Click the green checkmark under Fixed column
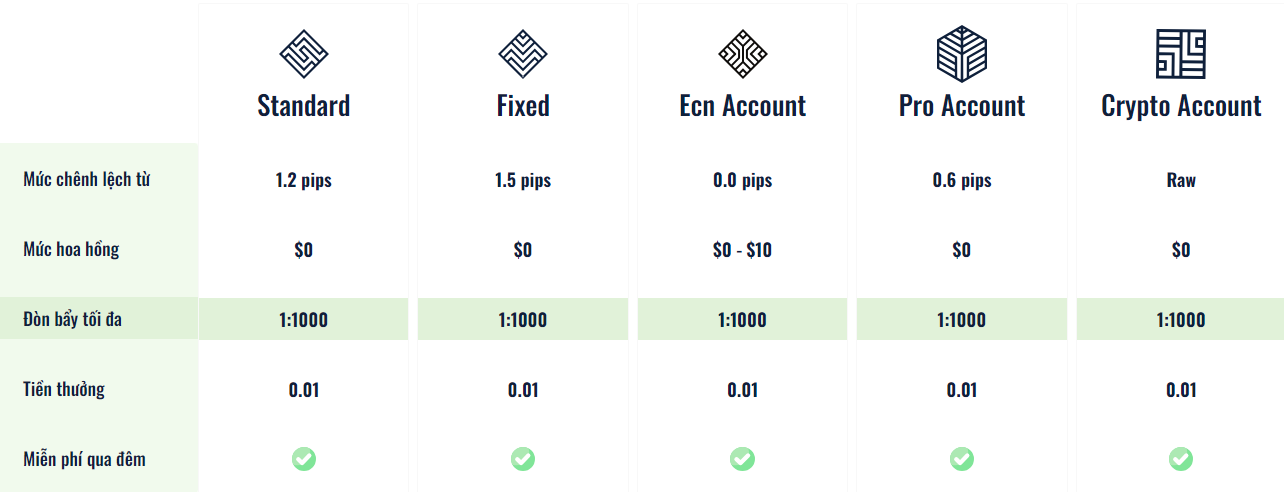 (523, 459)
